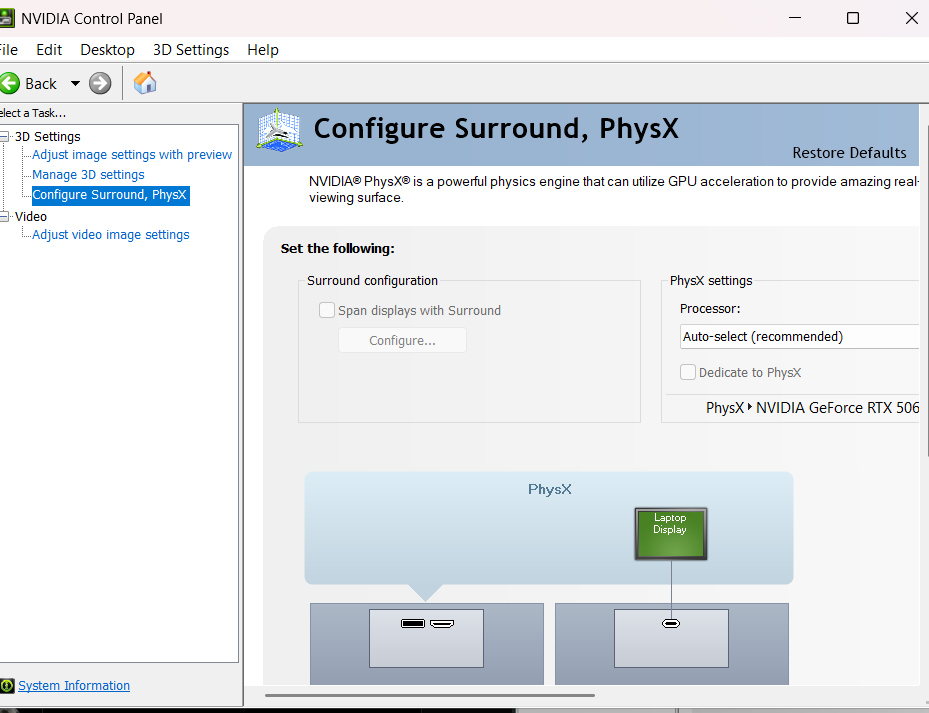Click the white HDMI connector icon
Screen dimensions: 929x713
pyautogui.click(x=442, y=624)
